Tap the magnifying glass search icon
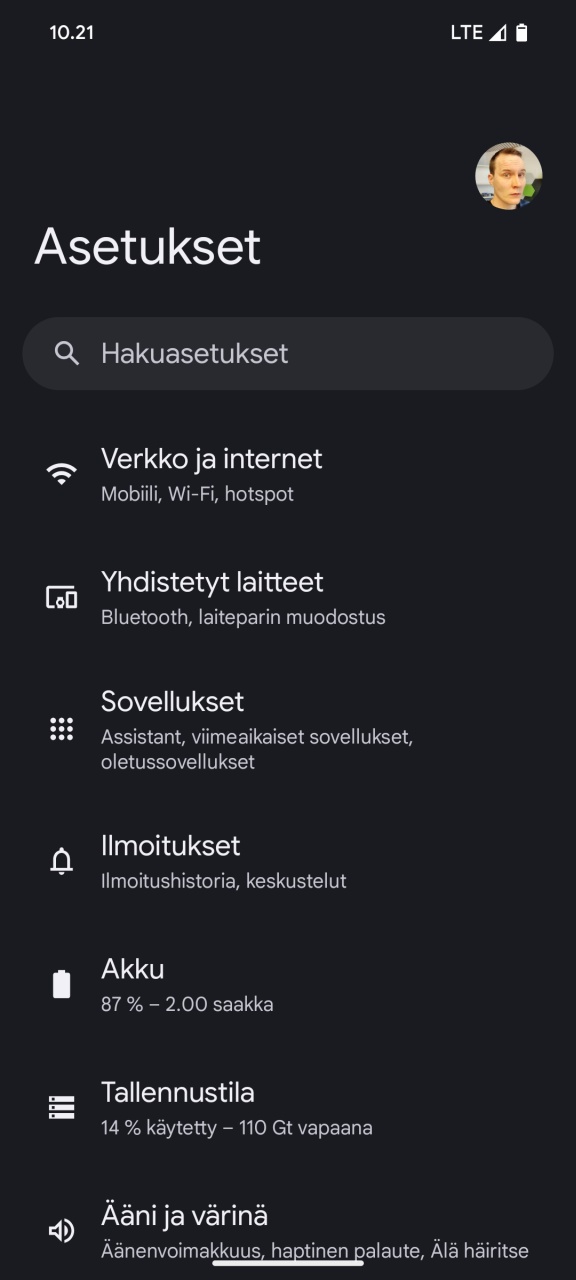576x1280 pixels. 67,353
